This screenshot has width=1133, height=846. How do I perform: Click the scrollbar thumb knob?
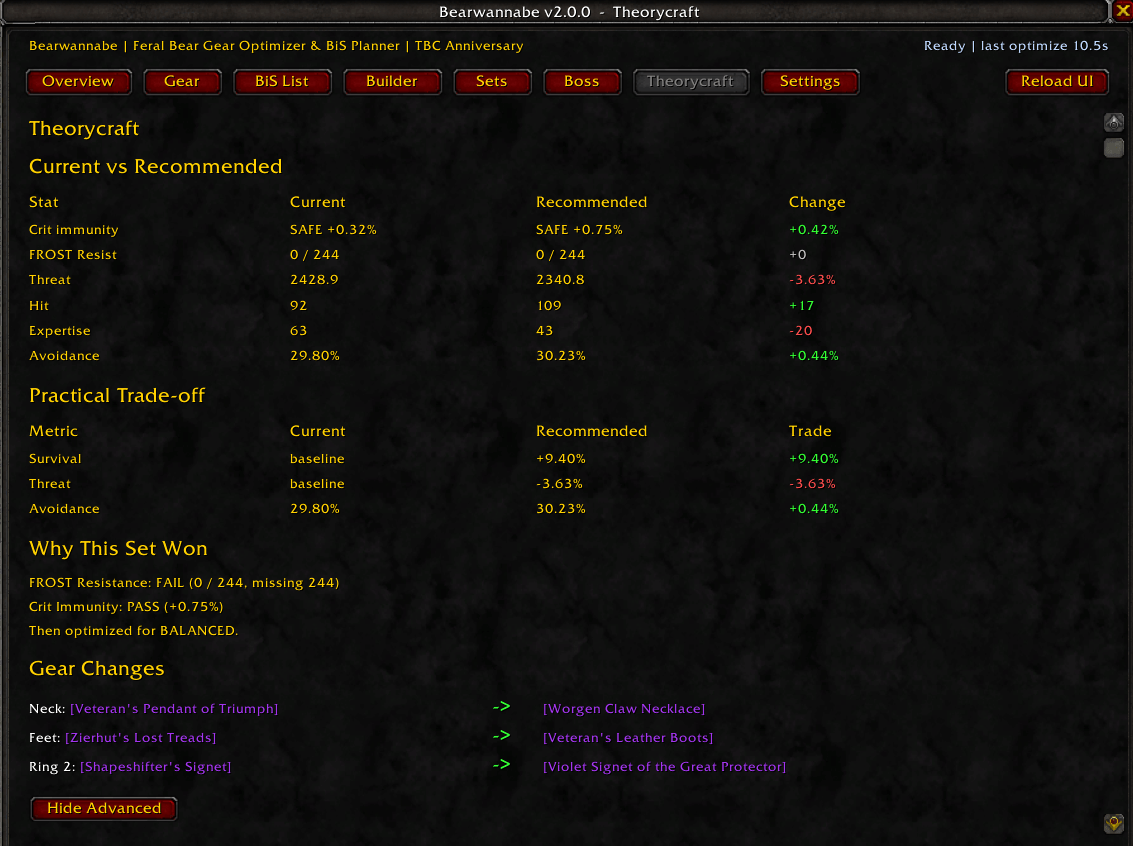point(1113,148)
